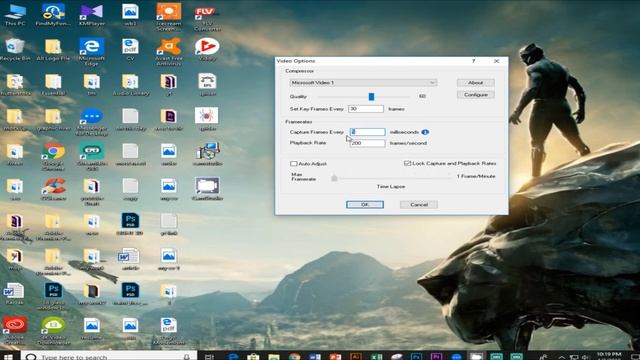The height and width of the screenshot is (360, 640).
Task: Click taskbar clock showing 10:19 PM
Action: (x=609, y=356)
